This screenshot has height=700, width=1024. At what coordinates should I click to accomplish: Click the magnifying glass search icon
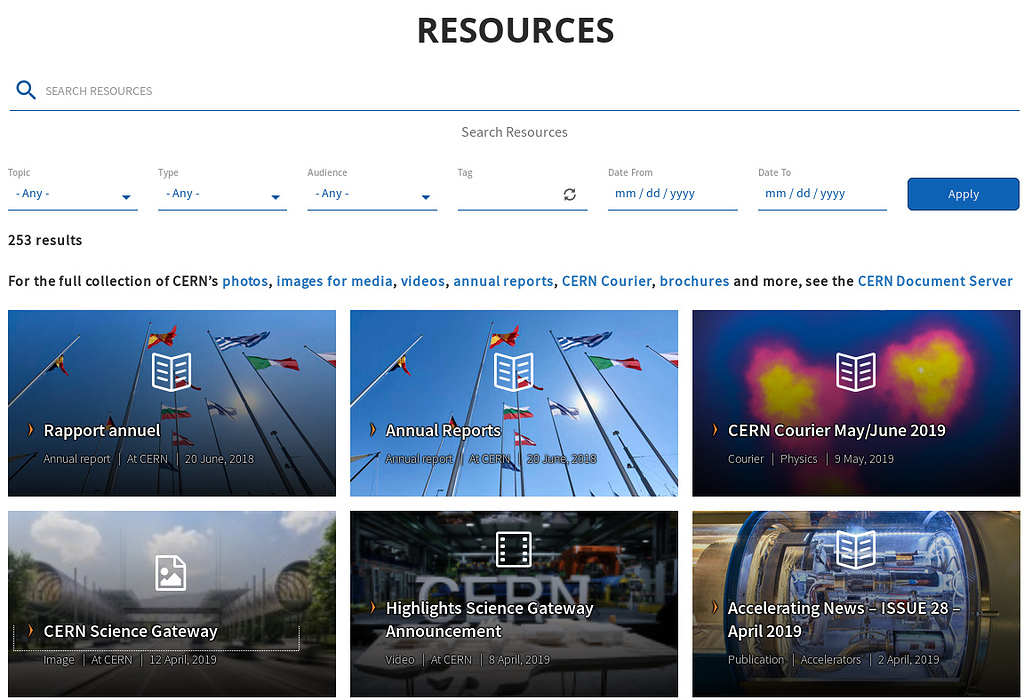tap(26, 89)
